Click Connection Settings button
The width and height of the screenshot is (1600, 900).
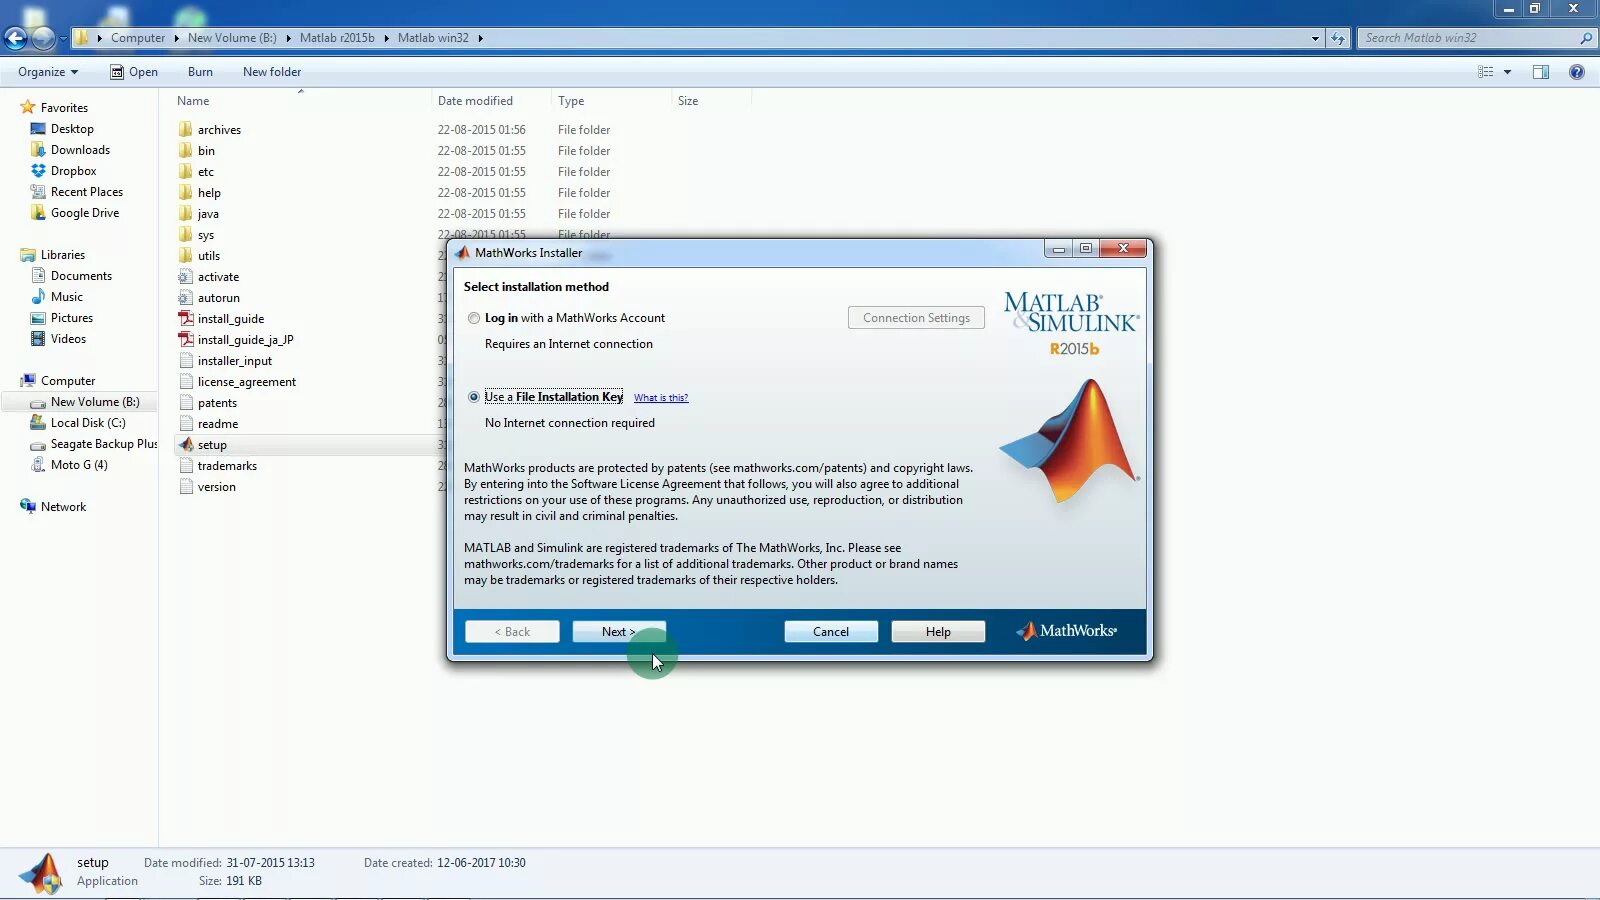click(916, 318)
